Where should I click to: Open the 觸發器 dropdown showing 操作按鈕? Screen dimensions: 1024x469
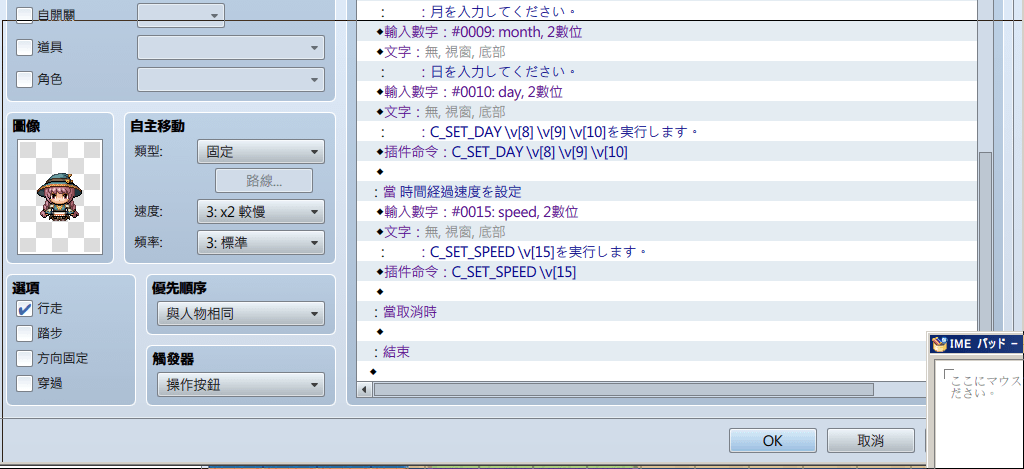click(241, 385)
